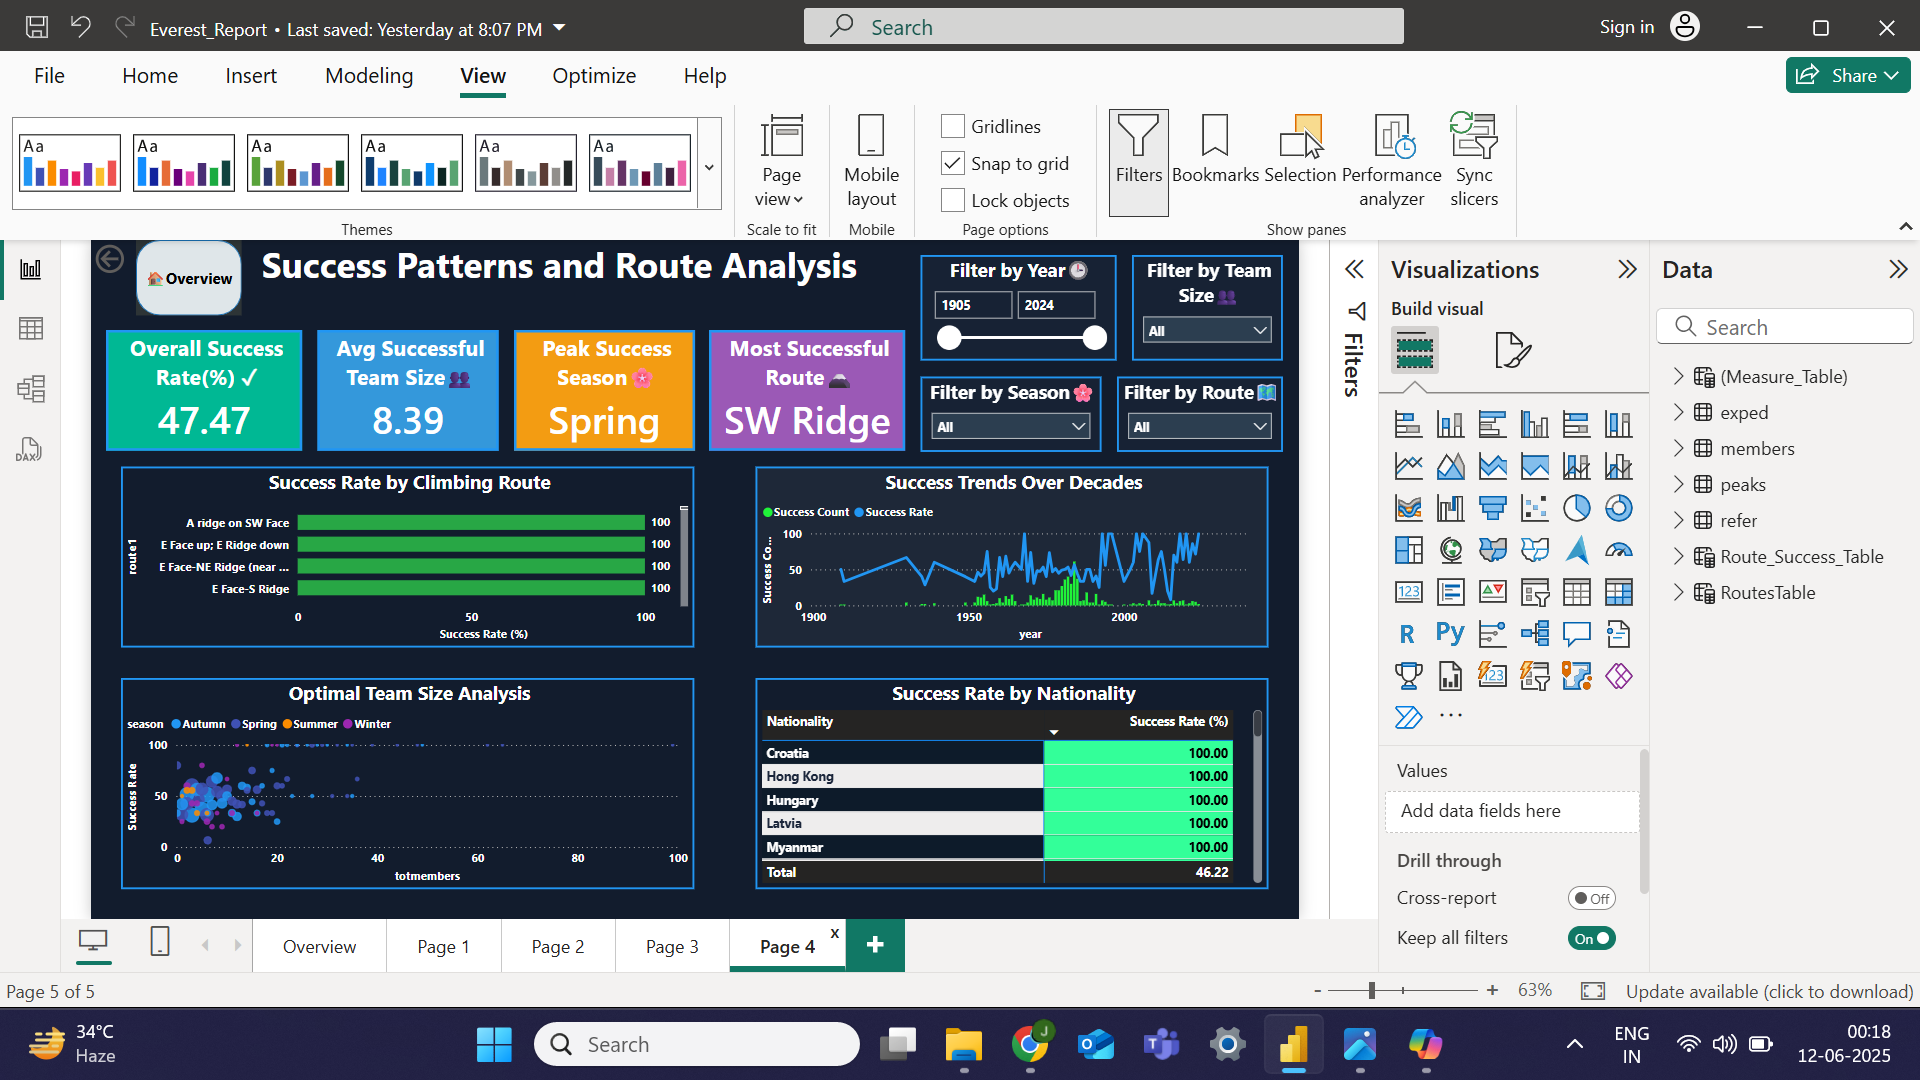Click the zoom slider handle in status bar
This screenshot has width=1920, height=1080.
point(1372,990)
